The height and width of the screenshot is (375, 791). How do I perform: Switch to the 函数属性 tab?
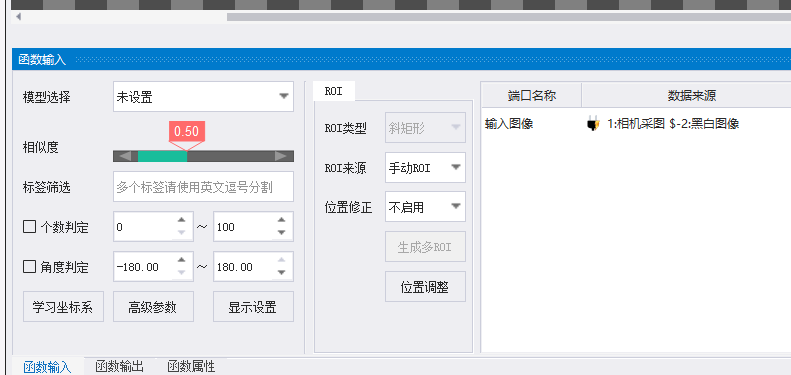[x=191, y=367]
